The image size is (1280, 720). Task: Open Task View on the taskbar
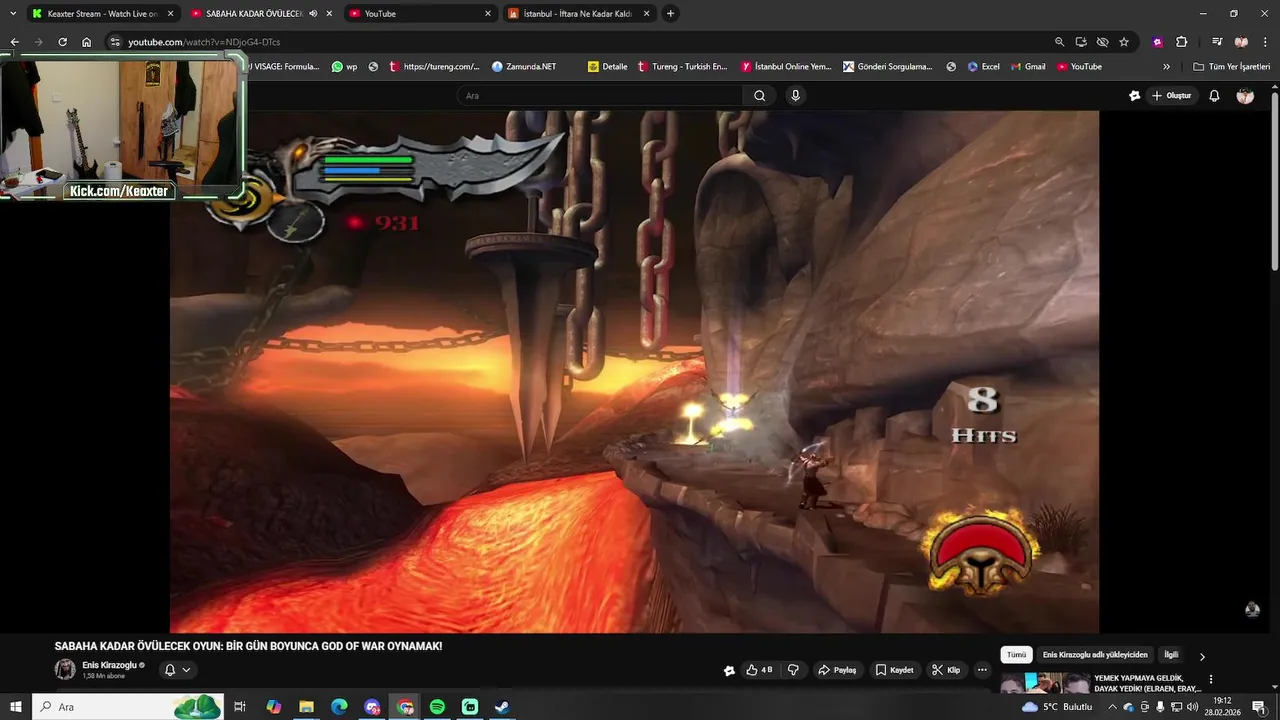pyautogui.click(x=240, y=707)
